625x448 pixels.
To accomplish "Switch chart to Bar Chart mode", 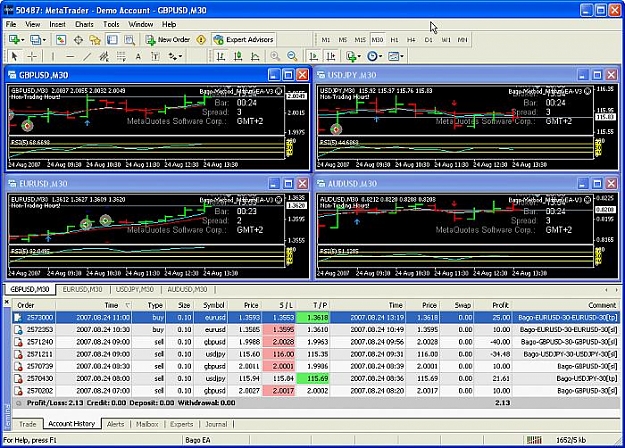I will (220, 56).
